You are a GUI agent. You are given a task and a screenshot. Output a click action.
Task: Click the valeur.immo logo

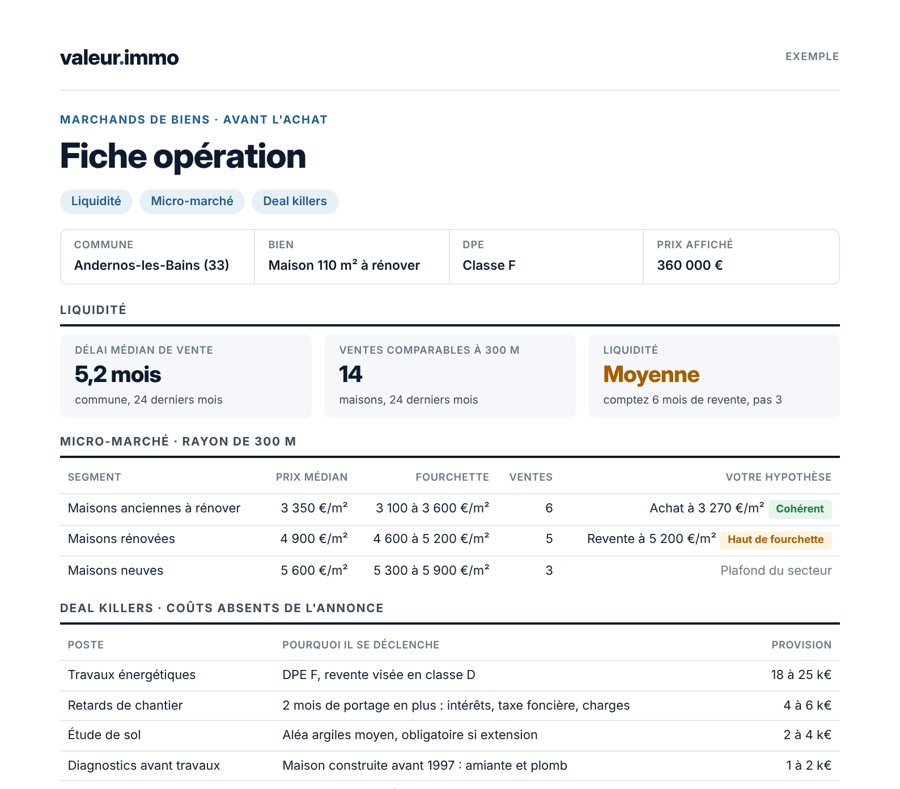[119, 57]
